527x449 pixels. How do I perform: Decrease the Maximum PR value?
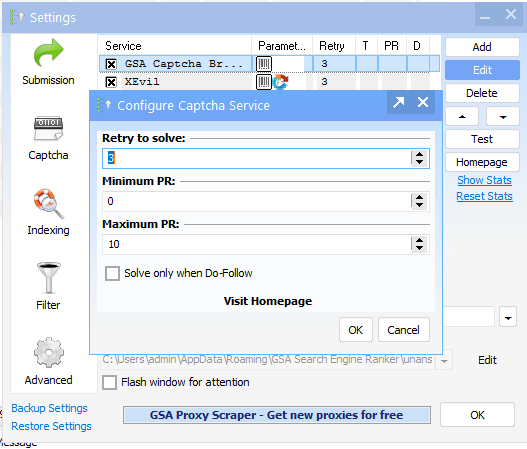[x=419, y=248]
